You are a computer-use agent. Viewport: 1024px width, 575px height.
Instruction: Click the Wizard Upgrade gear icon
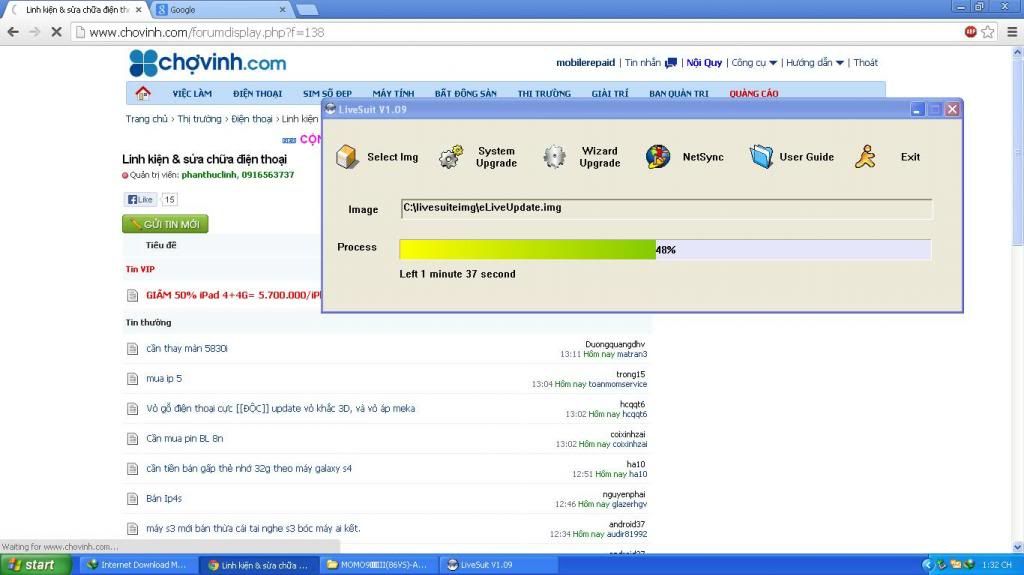[x=554, y=157]
